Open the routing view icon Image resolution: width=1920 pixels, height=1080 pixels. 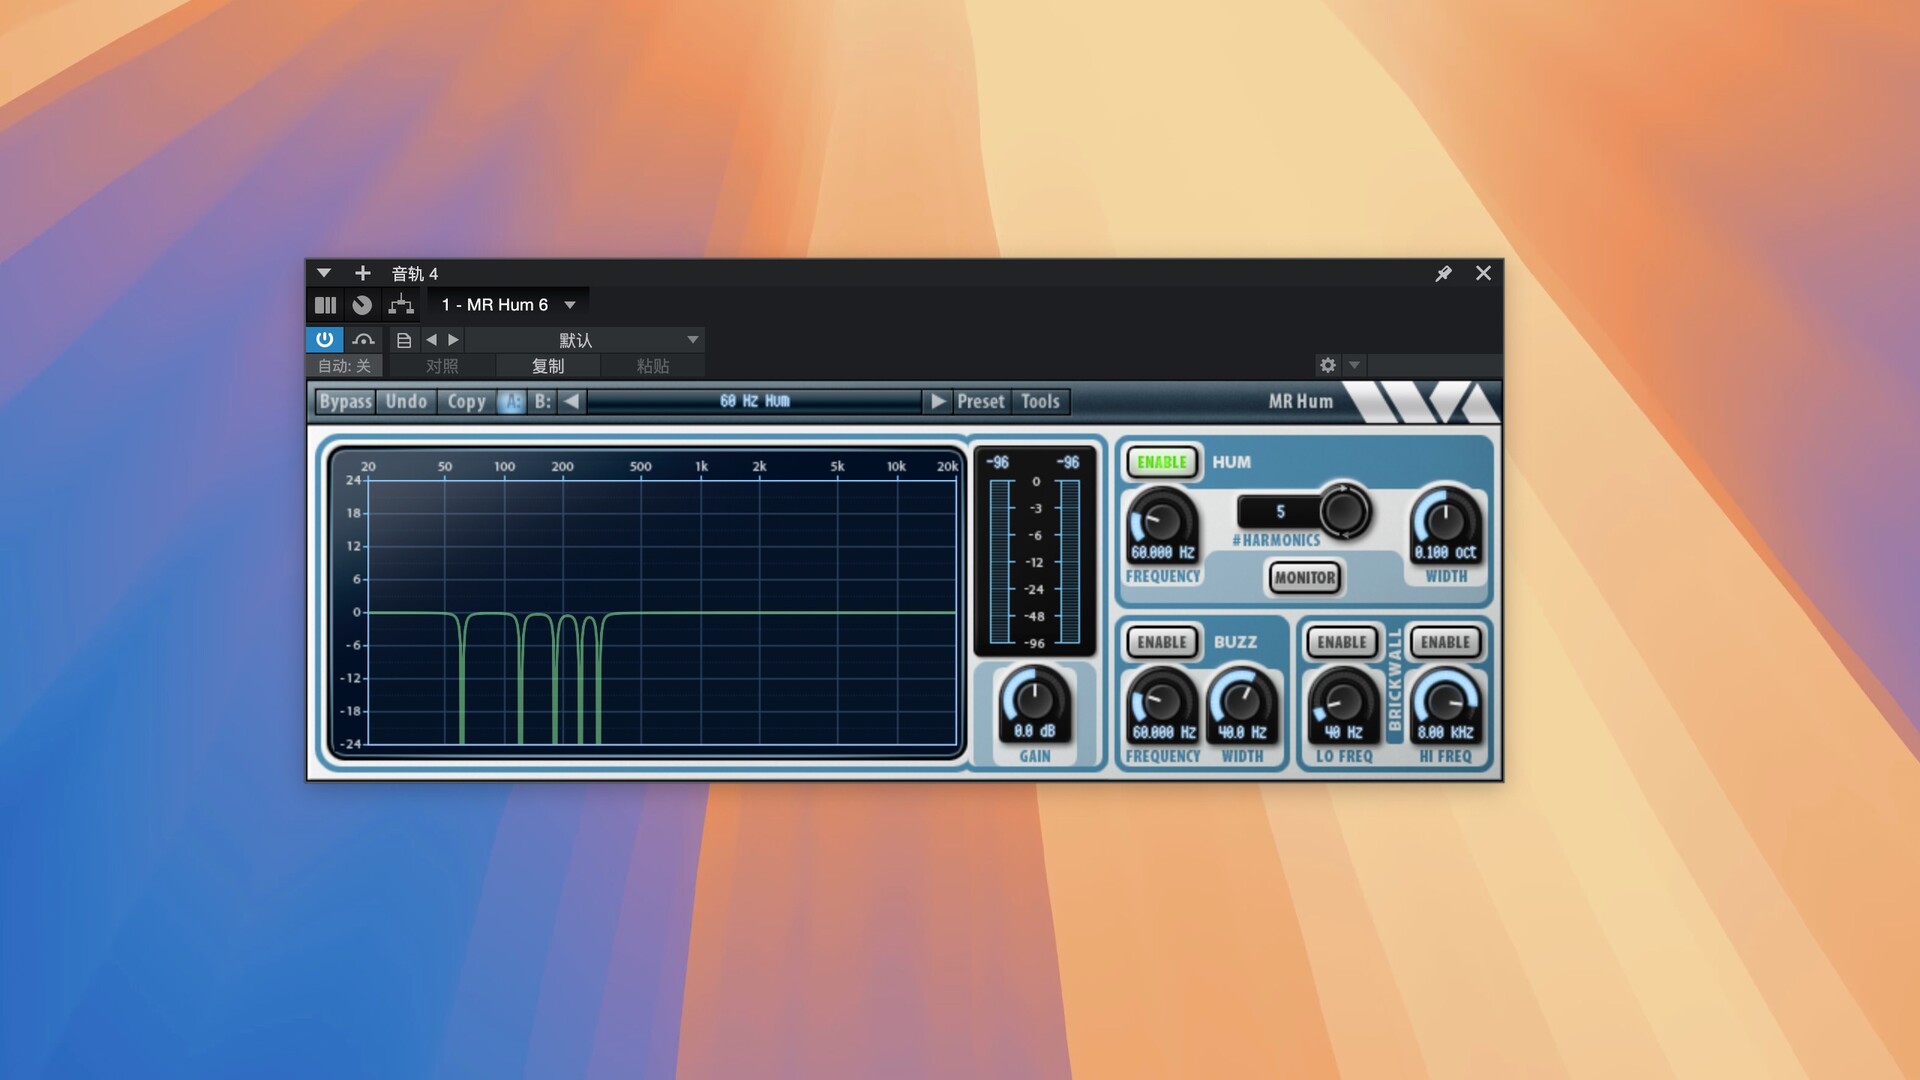coord(401,305)
